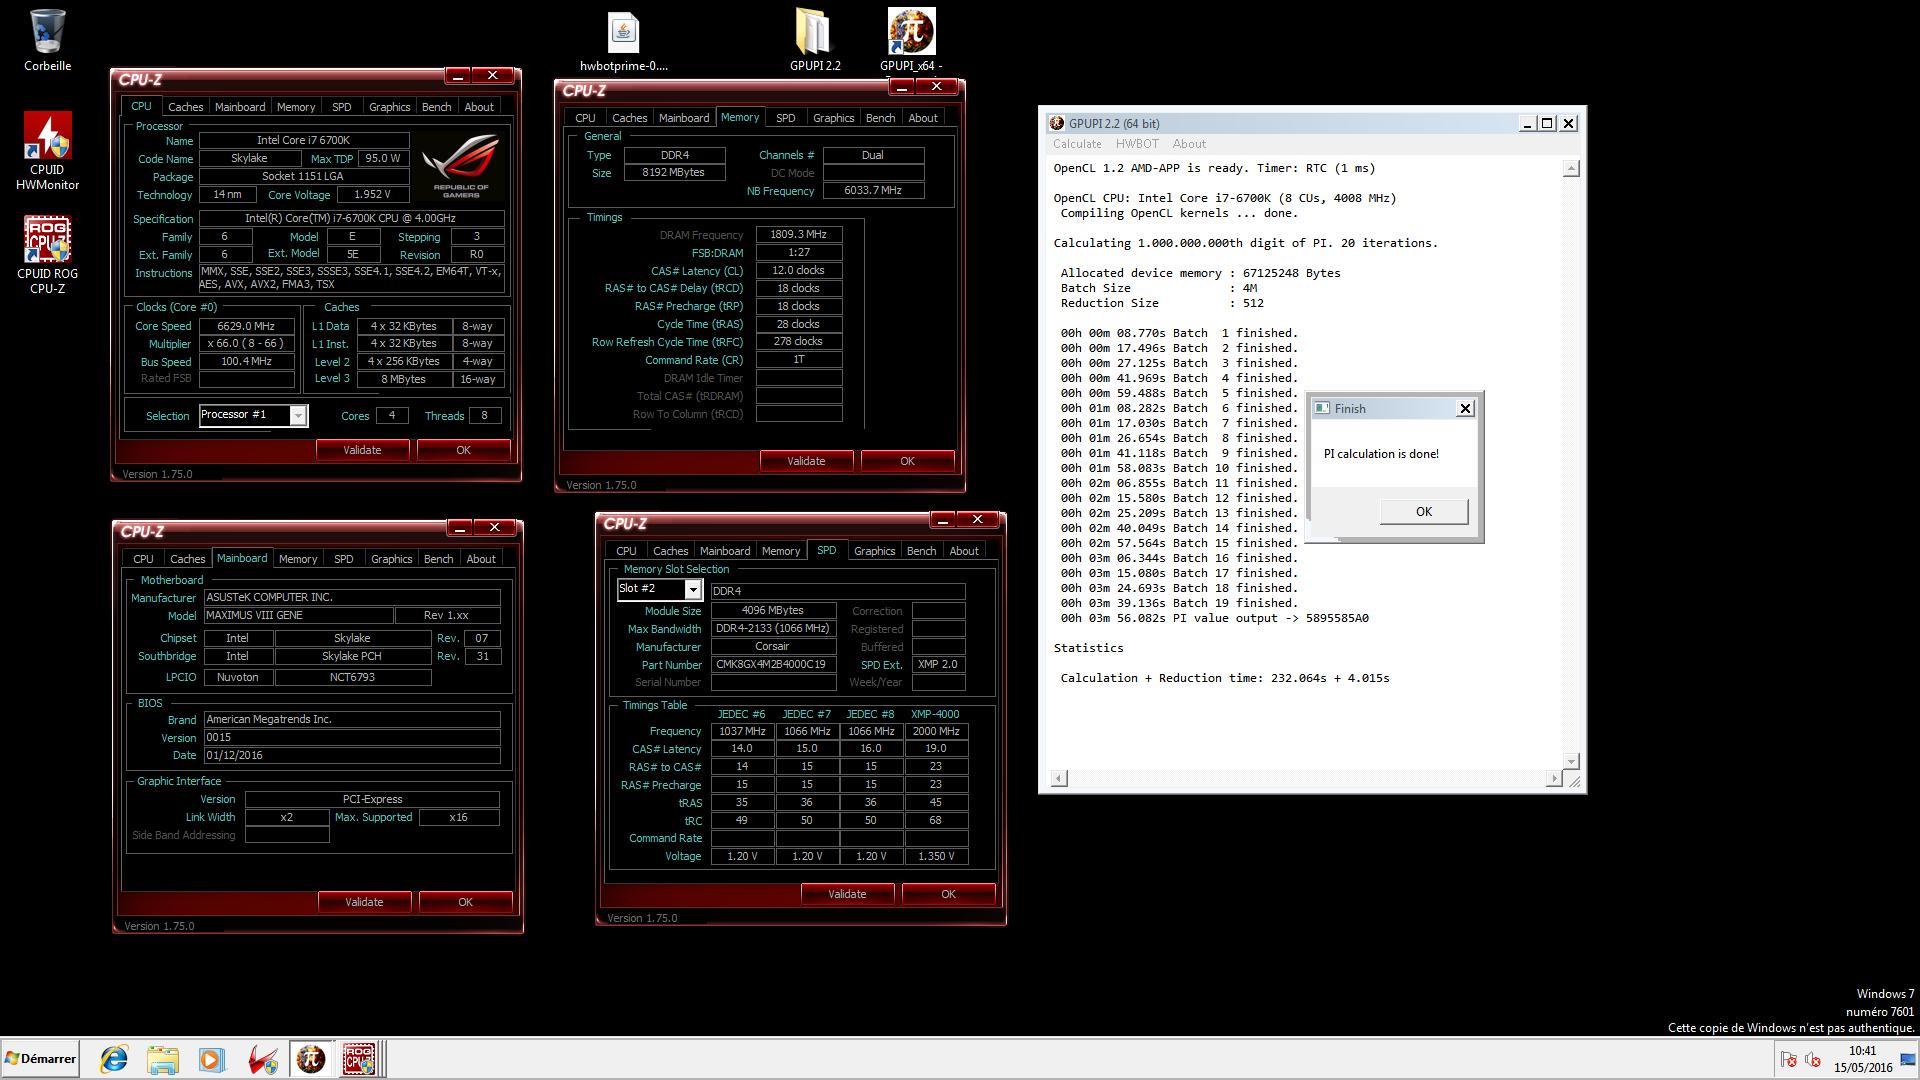
Task: Click the Intel Core i7 6700K name field
Action: tap(303, 141)
